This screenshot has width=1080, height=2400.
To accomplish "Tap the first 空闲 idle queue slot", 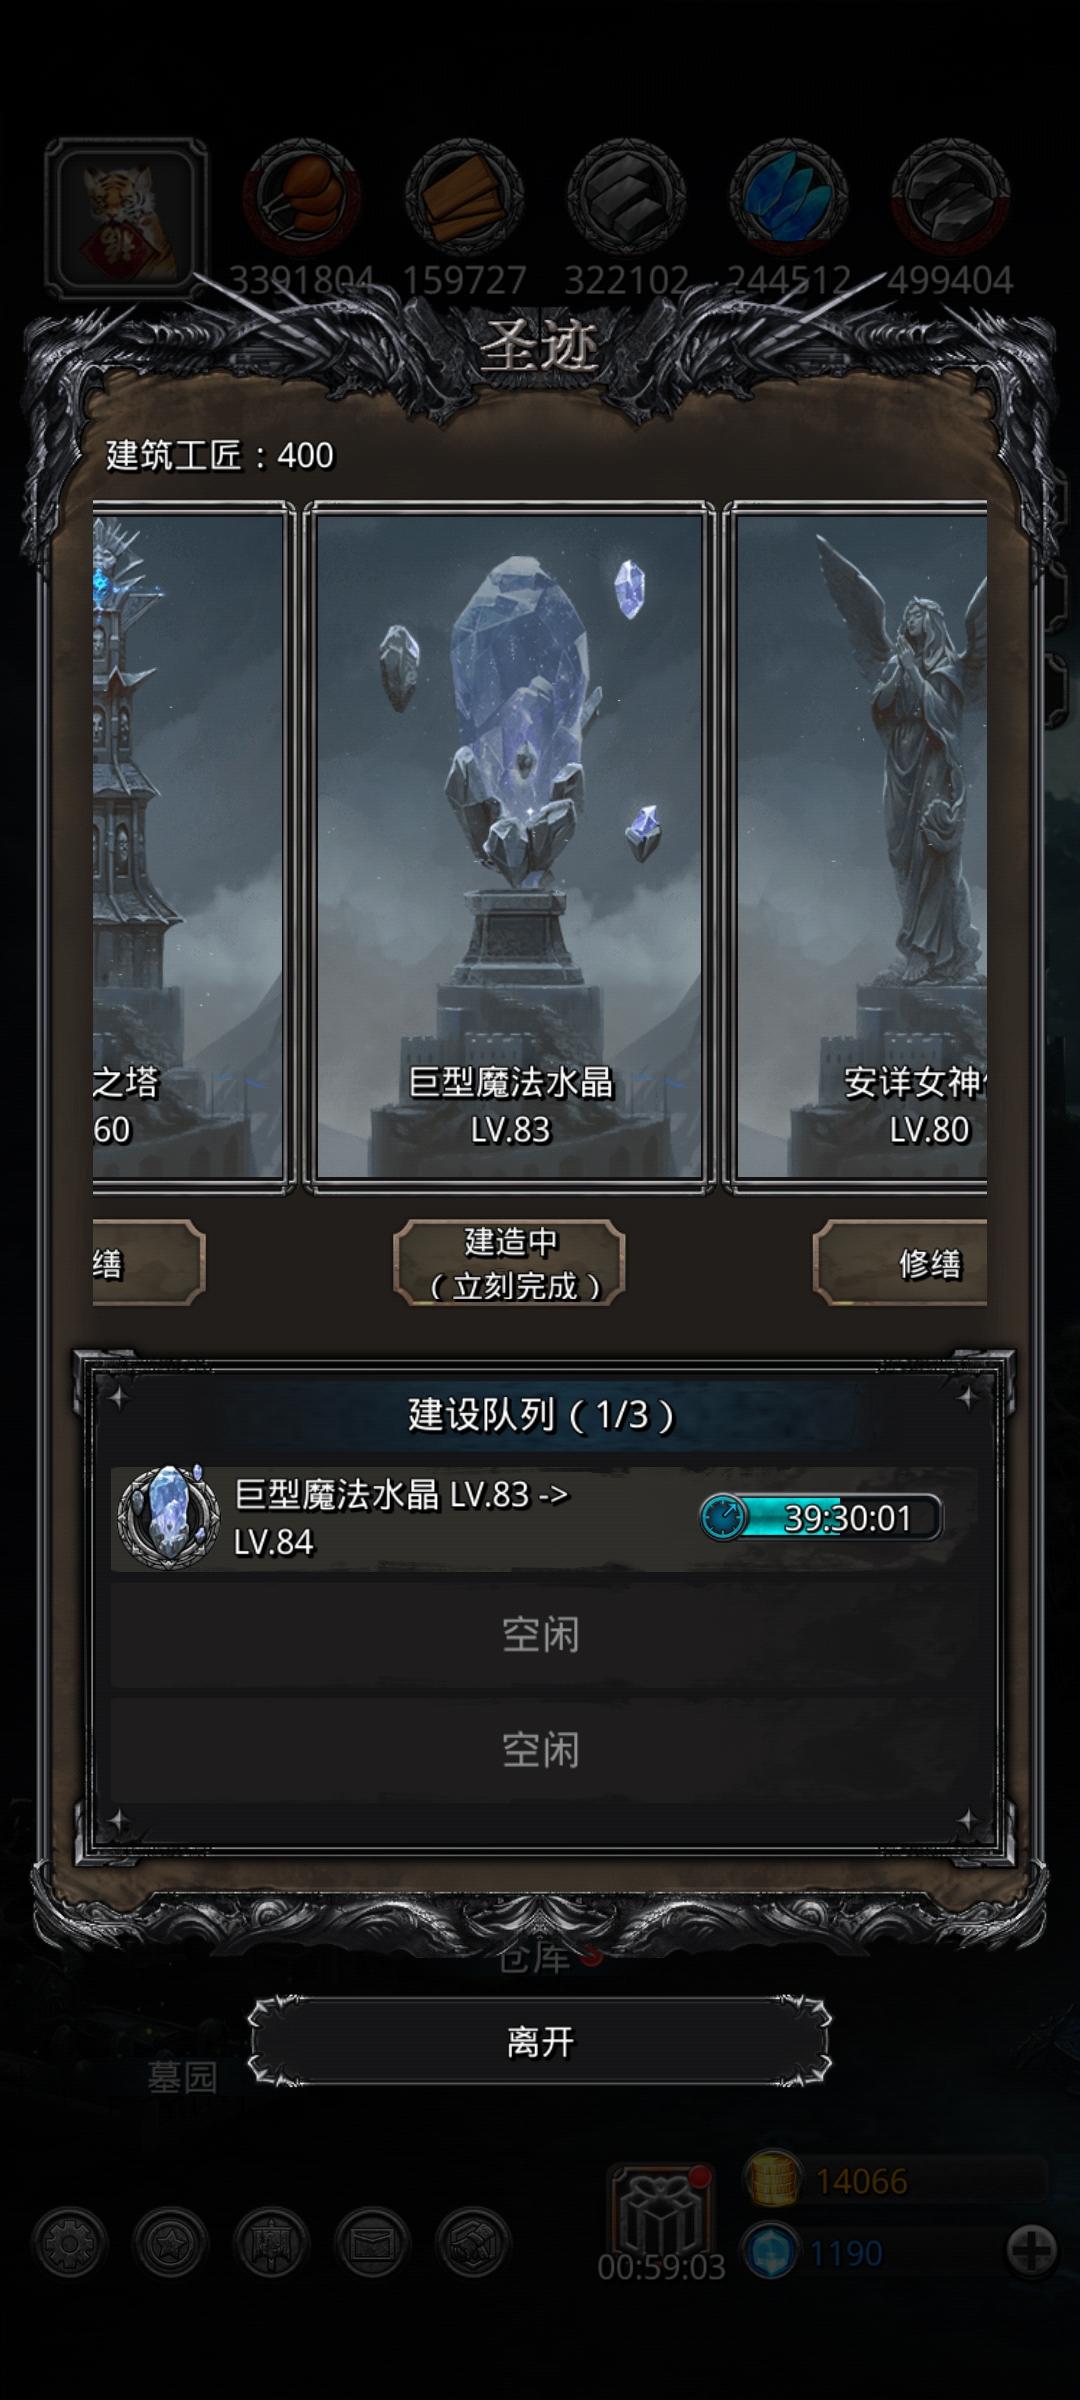I will tap(540, 1635).
